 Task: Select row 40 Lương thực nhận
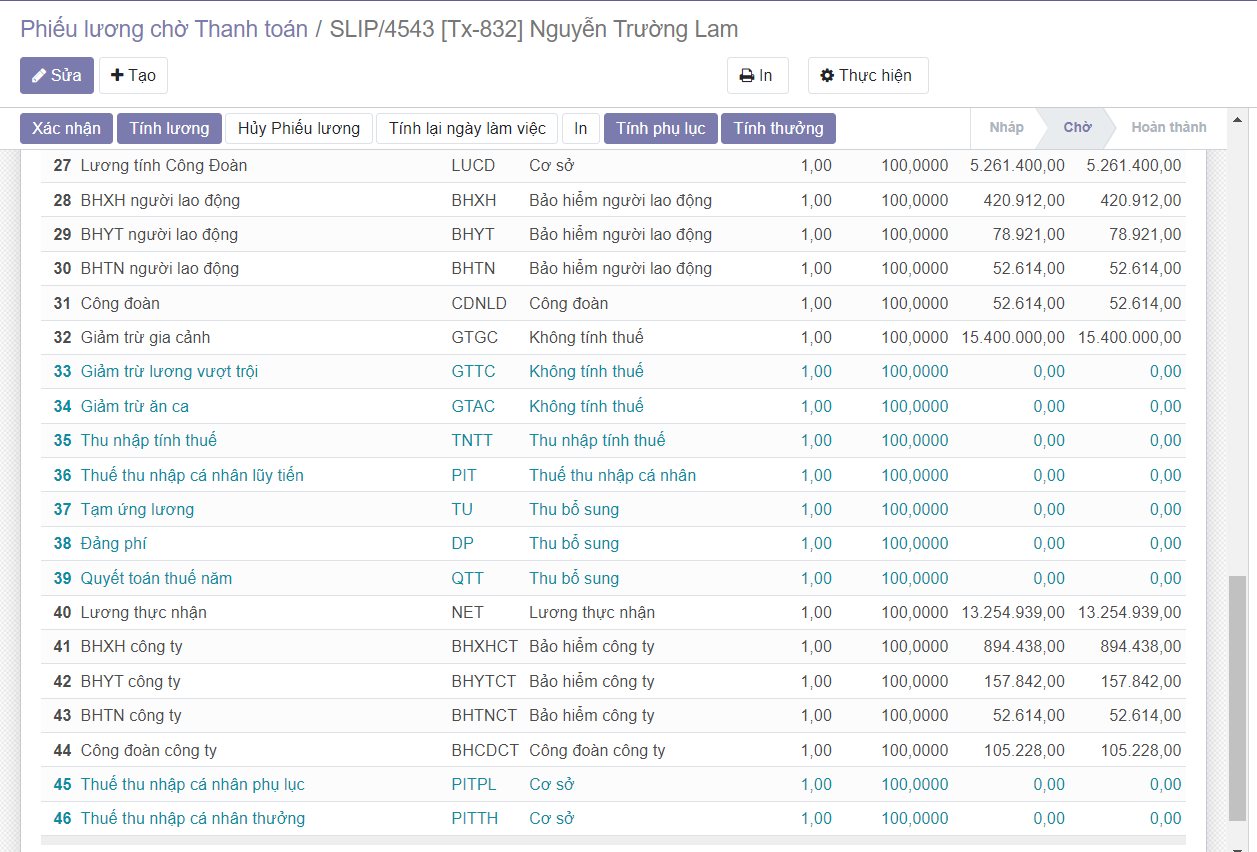[144, 612]
